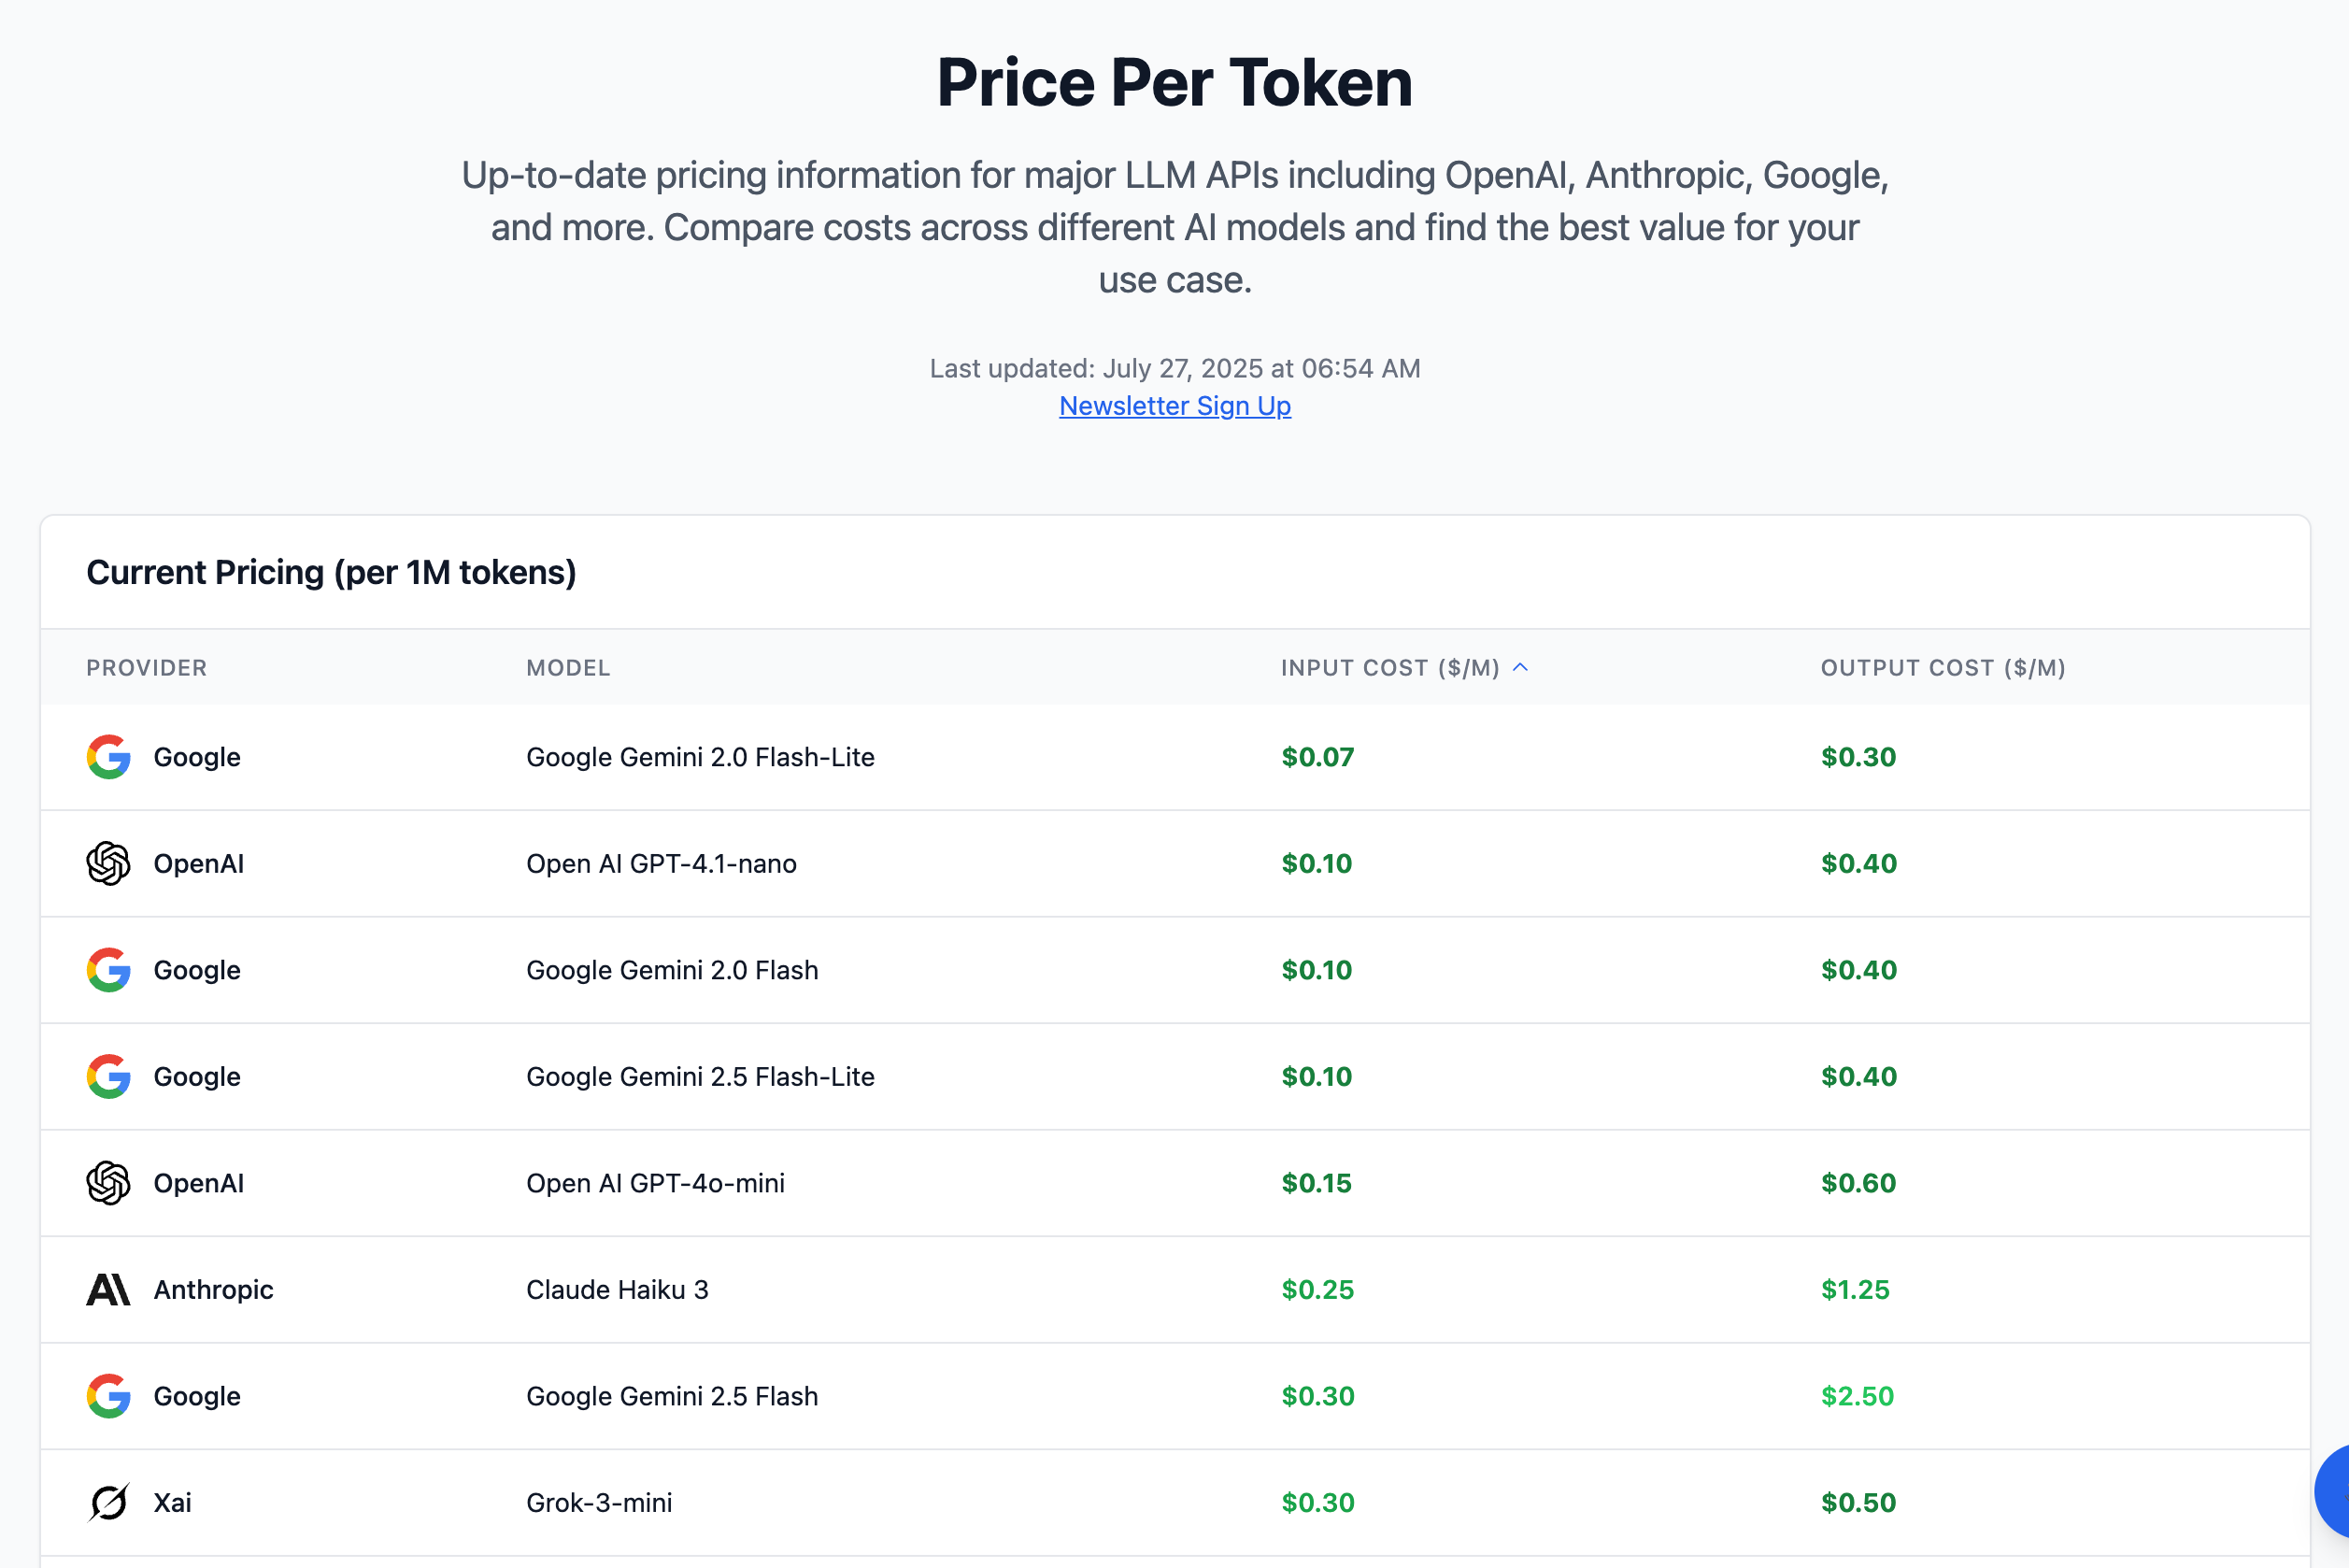
Task: Click the Anthropic logo in the Claude Haiku 3 row
Action: click(108, 1290)
